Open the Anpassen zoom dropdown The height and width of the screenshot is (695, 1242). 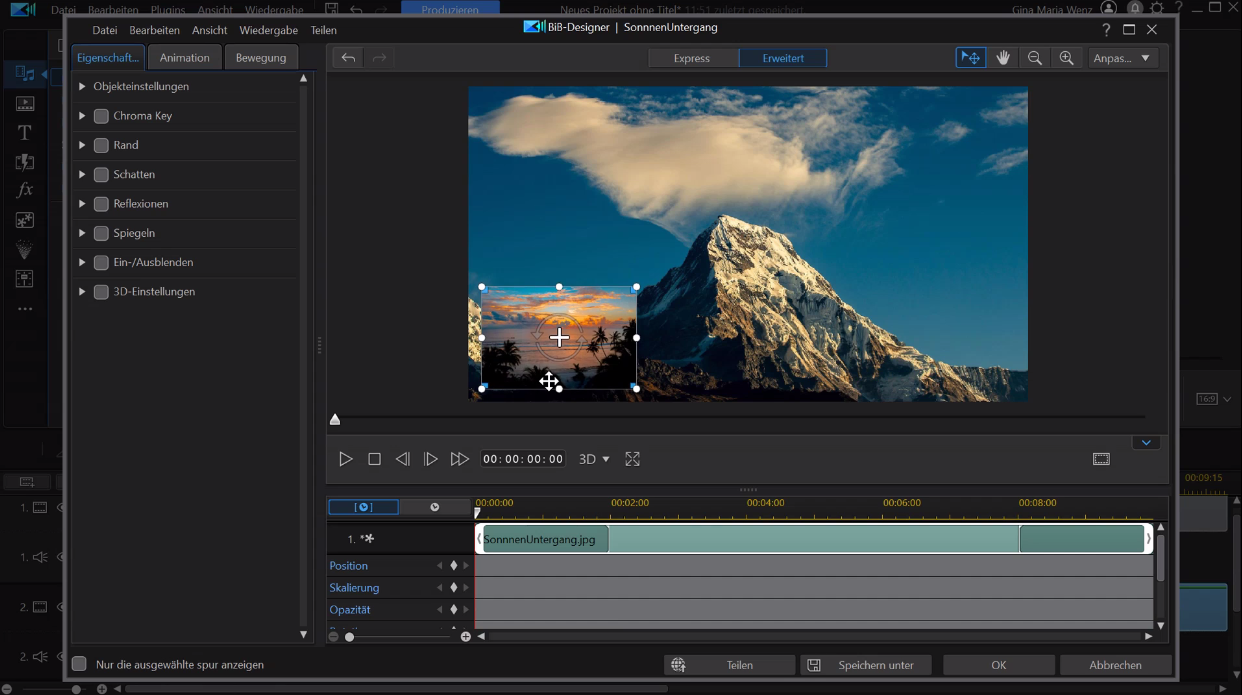(x=1122, y=58)
